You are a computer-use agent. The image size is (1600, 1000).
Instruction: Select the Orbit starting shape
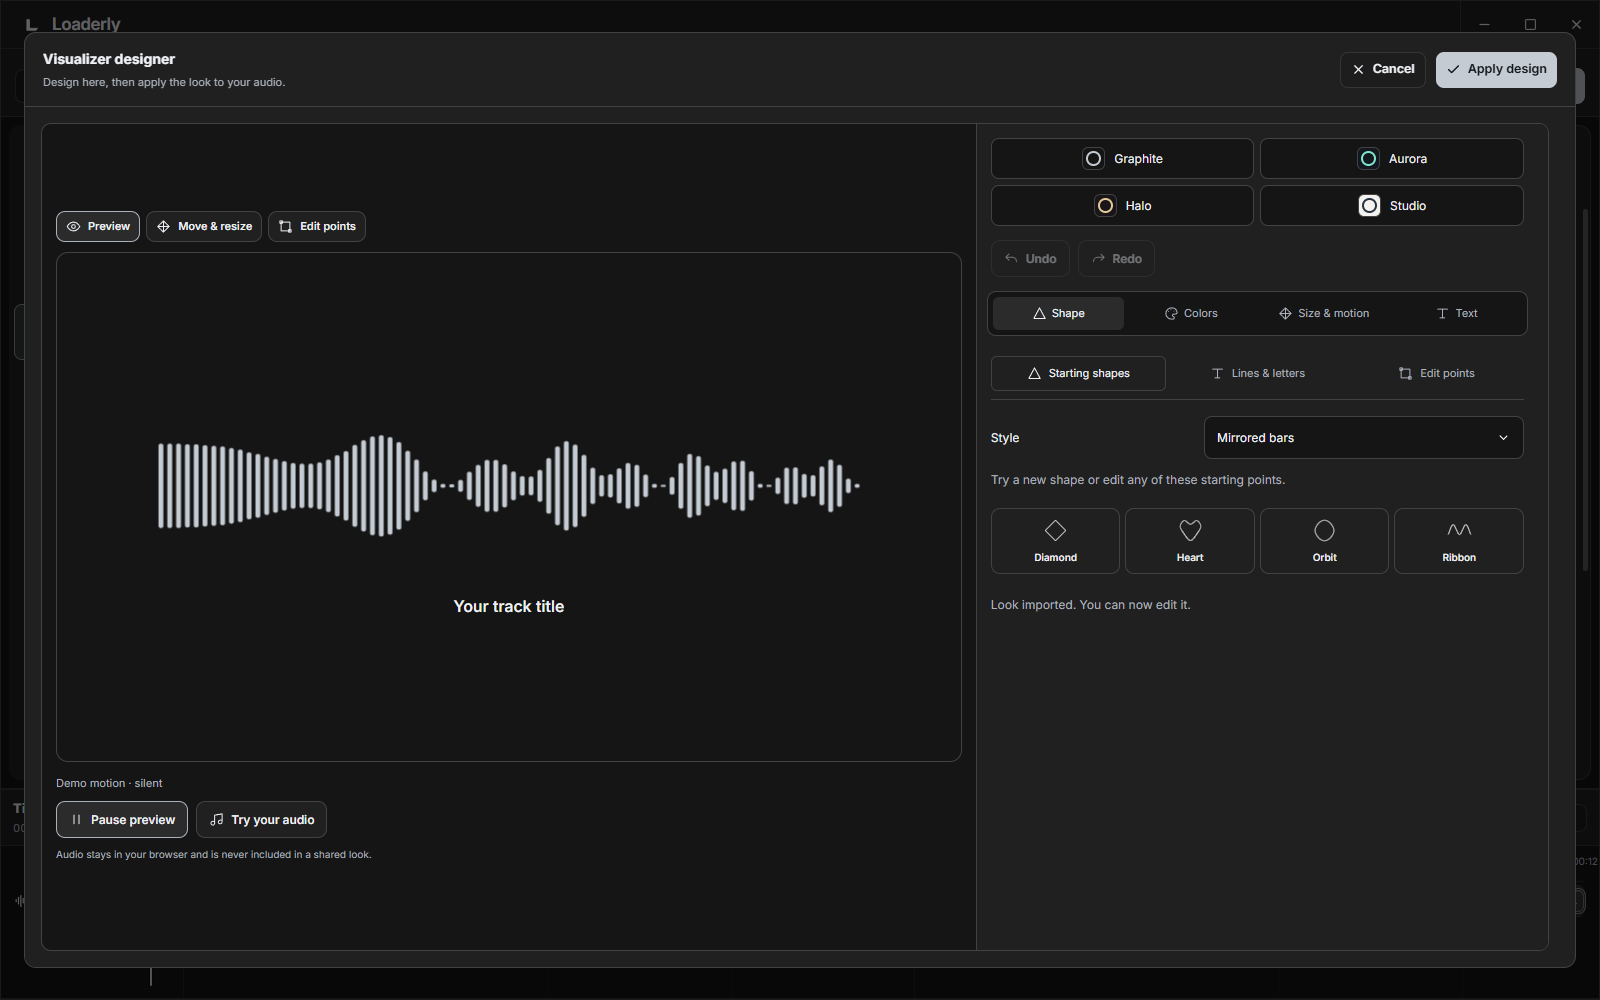1324,541
